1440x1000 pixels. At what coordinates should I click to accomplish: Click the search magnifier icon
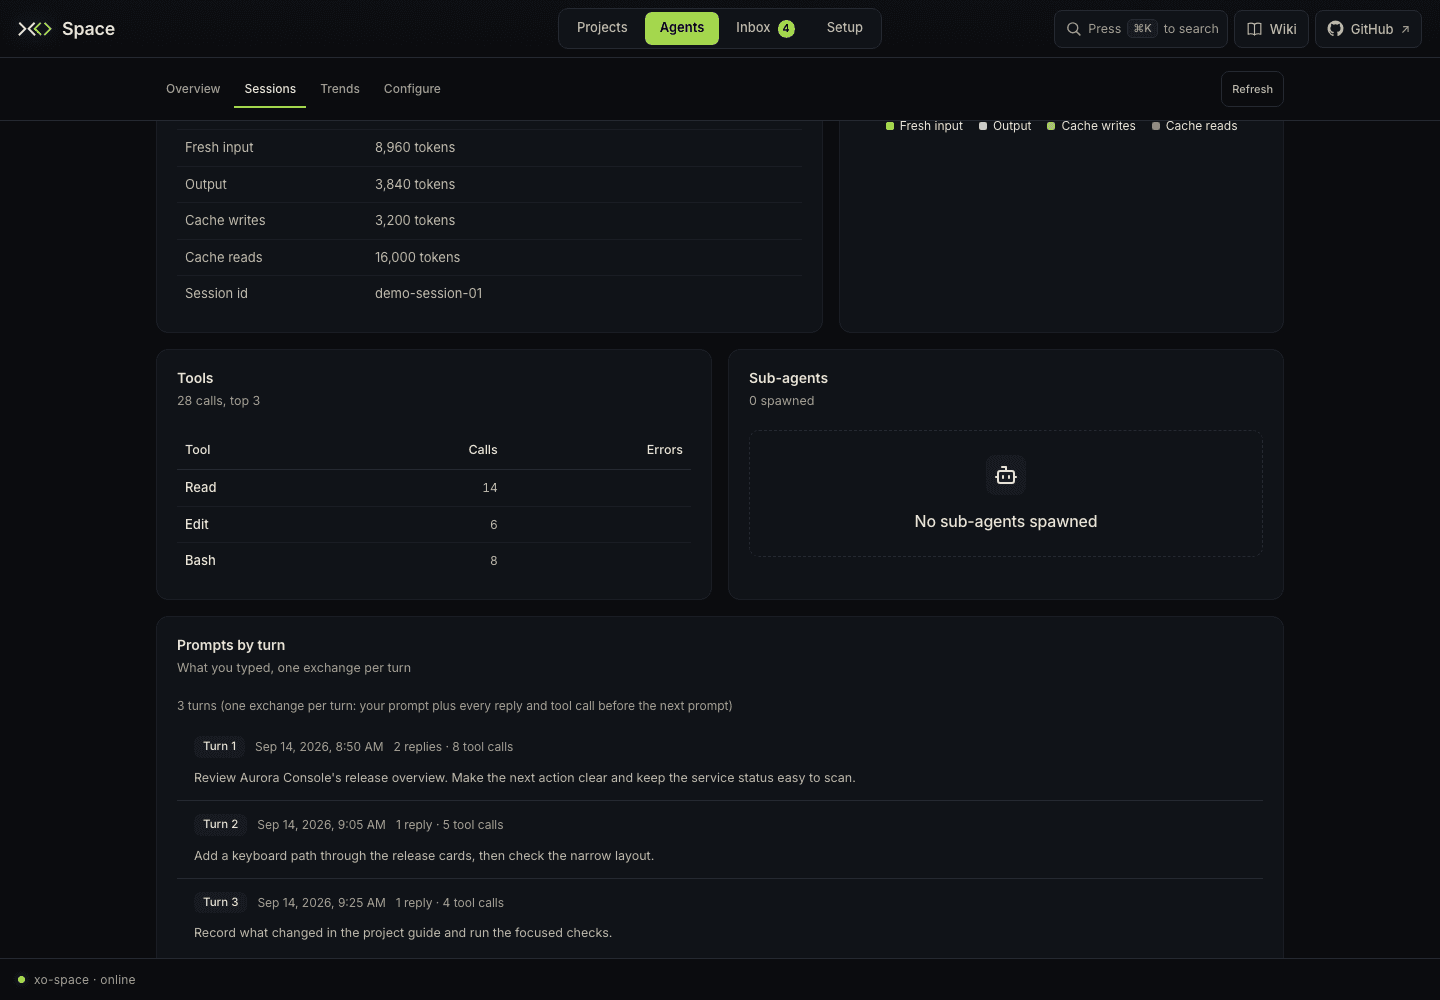click(x=1073, y=29)
